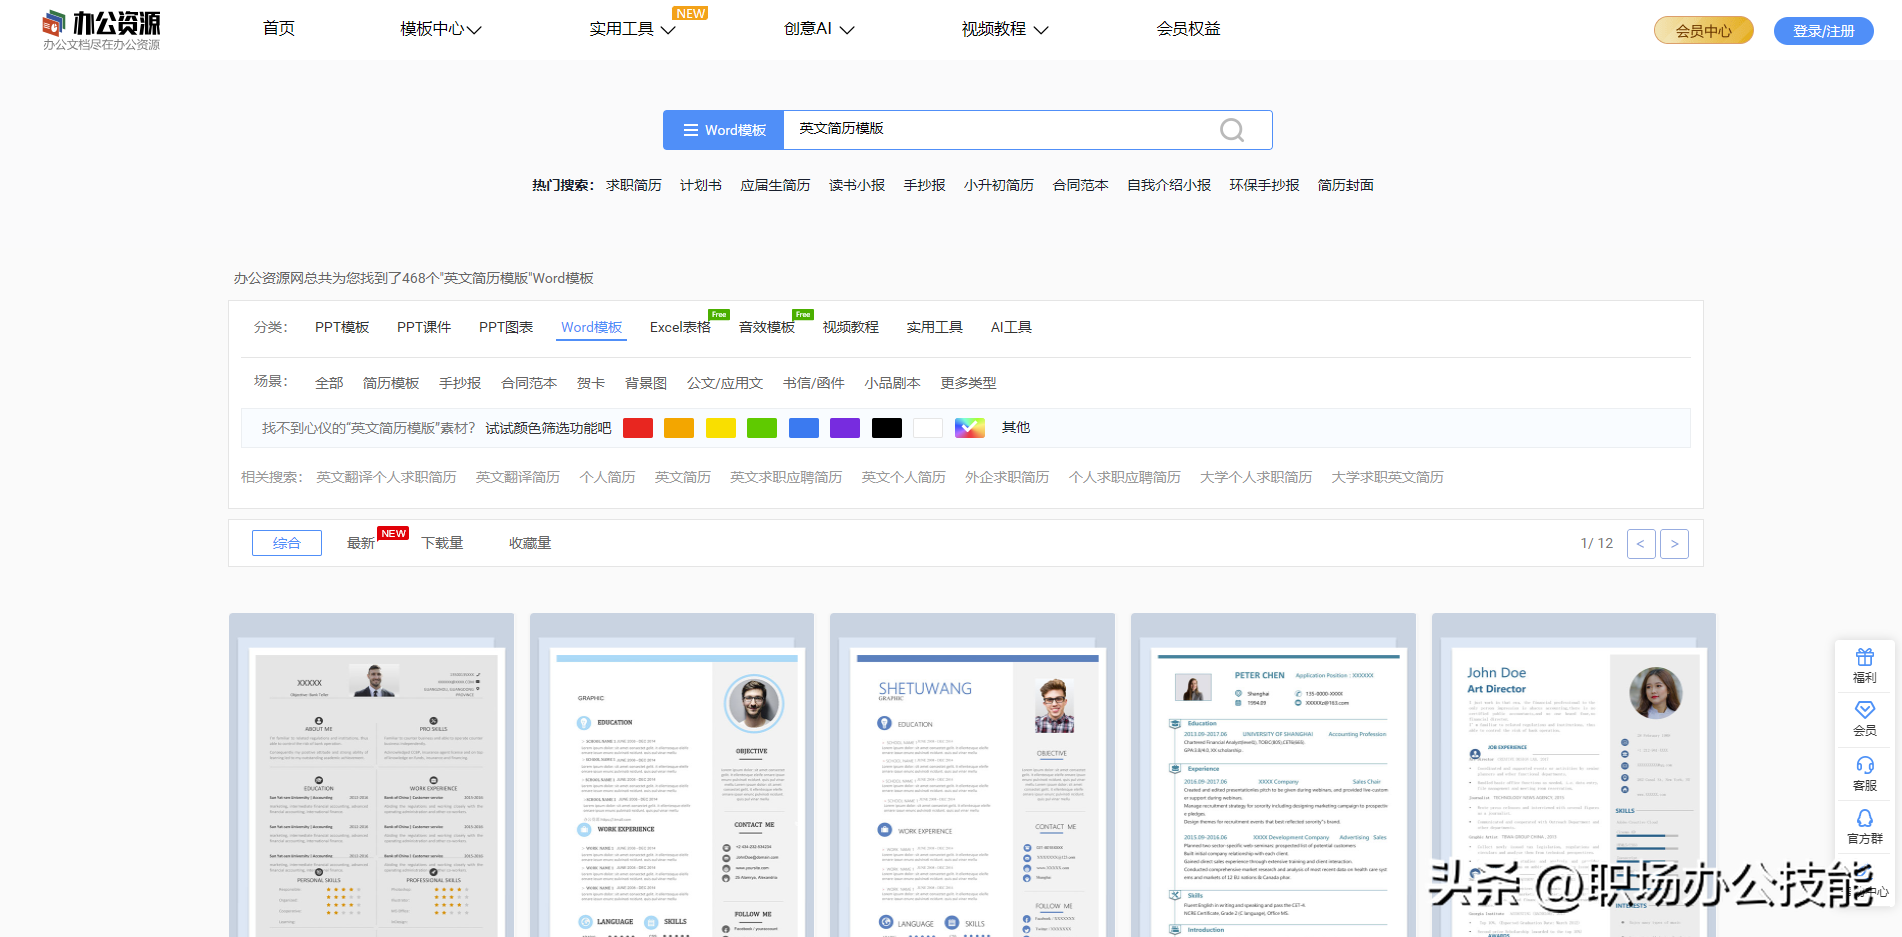Click the 官方群 bell icon
The height and width of the screenshot is (937, 1902).
coord(1864,826)
